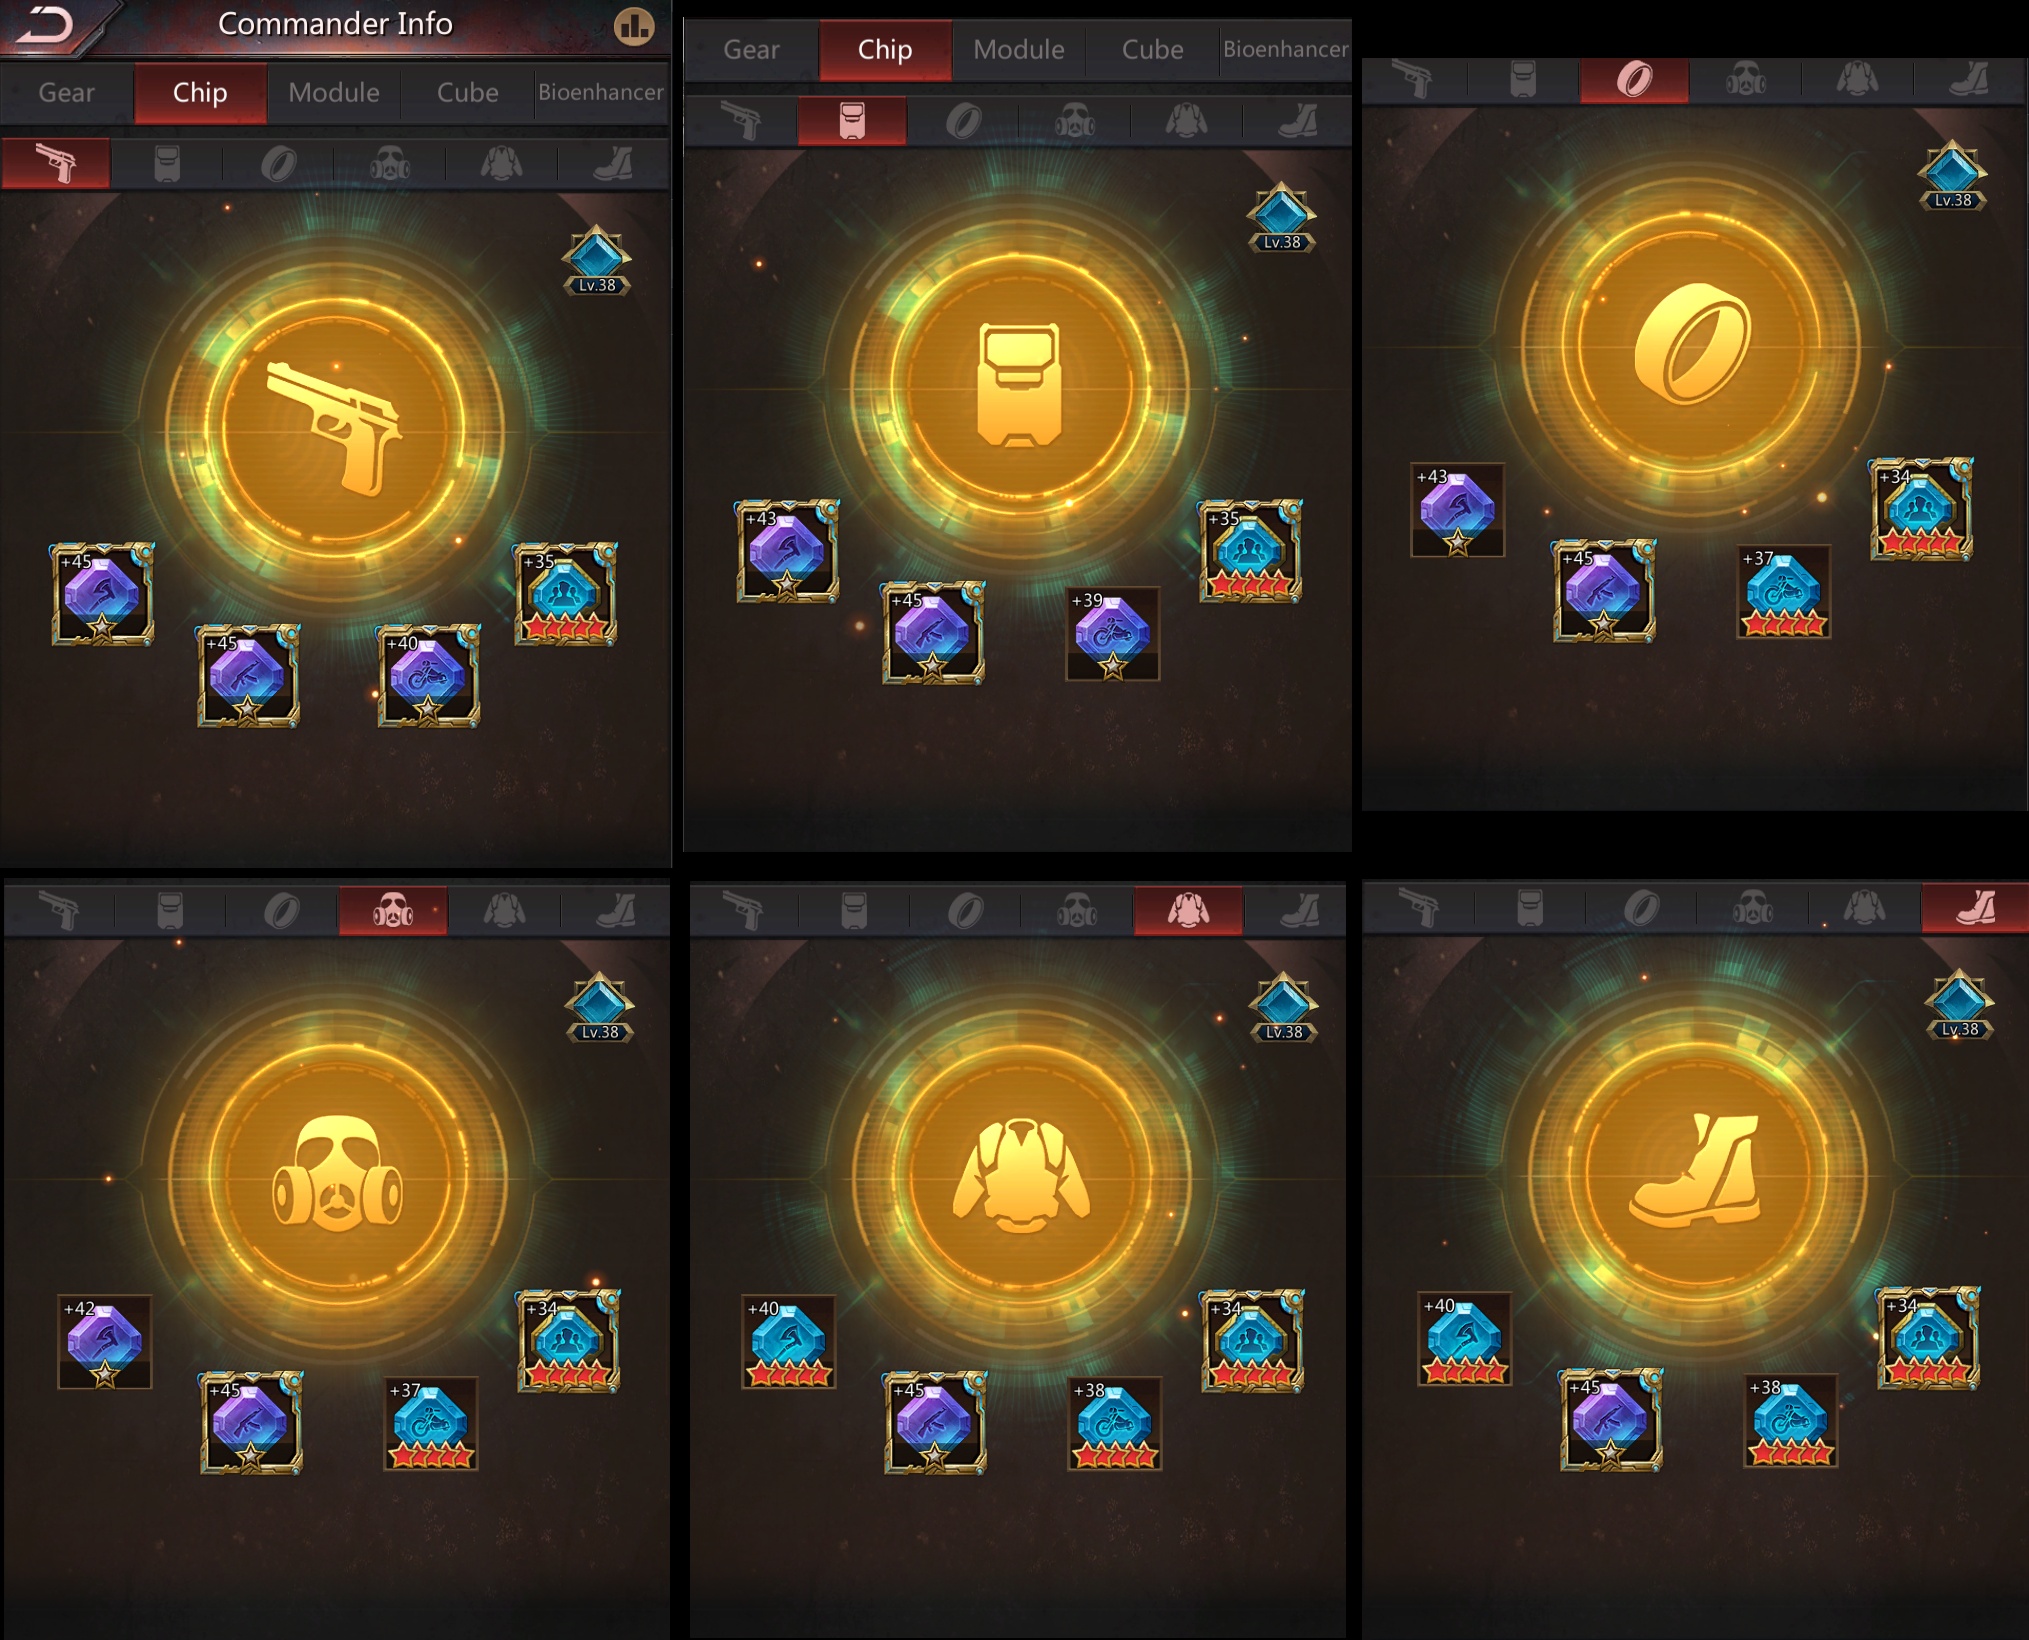The height and width of the screenshot is (1640, 2029).
Task: Select the +43 purple chip in ring panel
Action: tap(1457, 510)
